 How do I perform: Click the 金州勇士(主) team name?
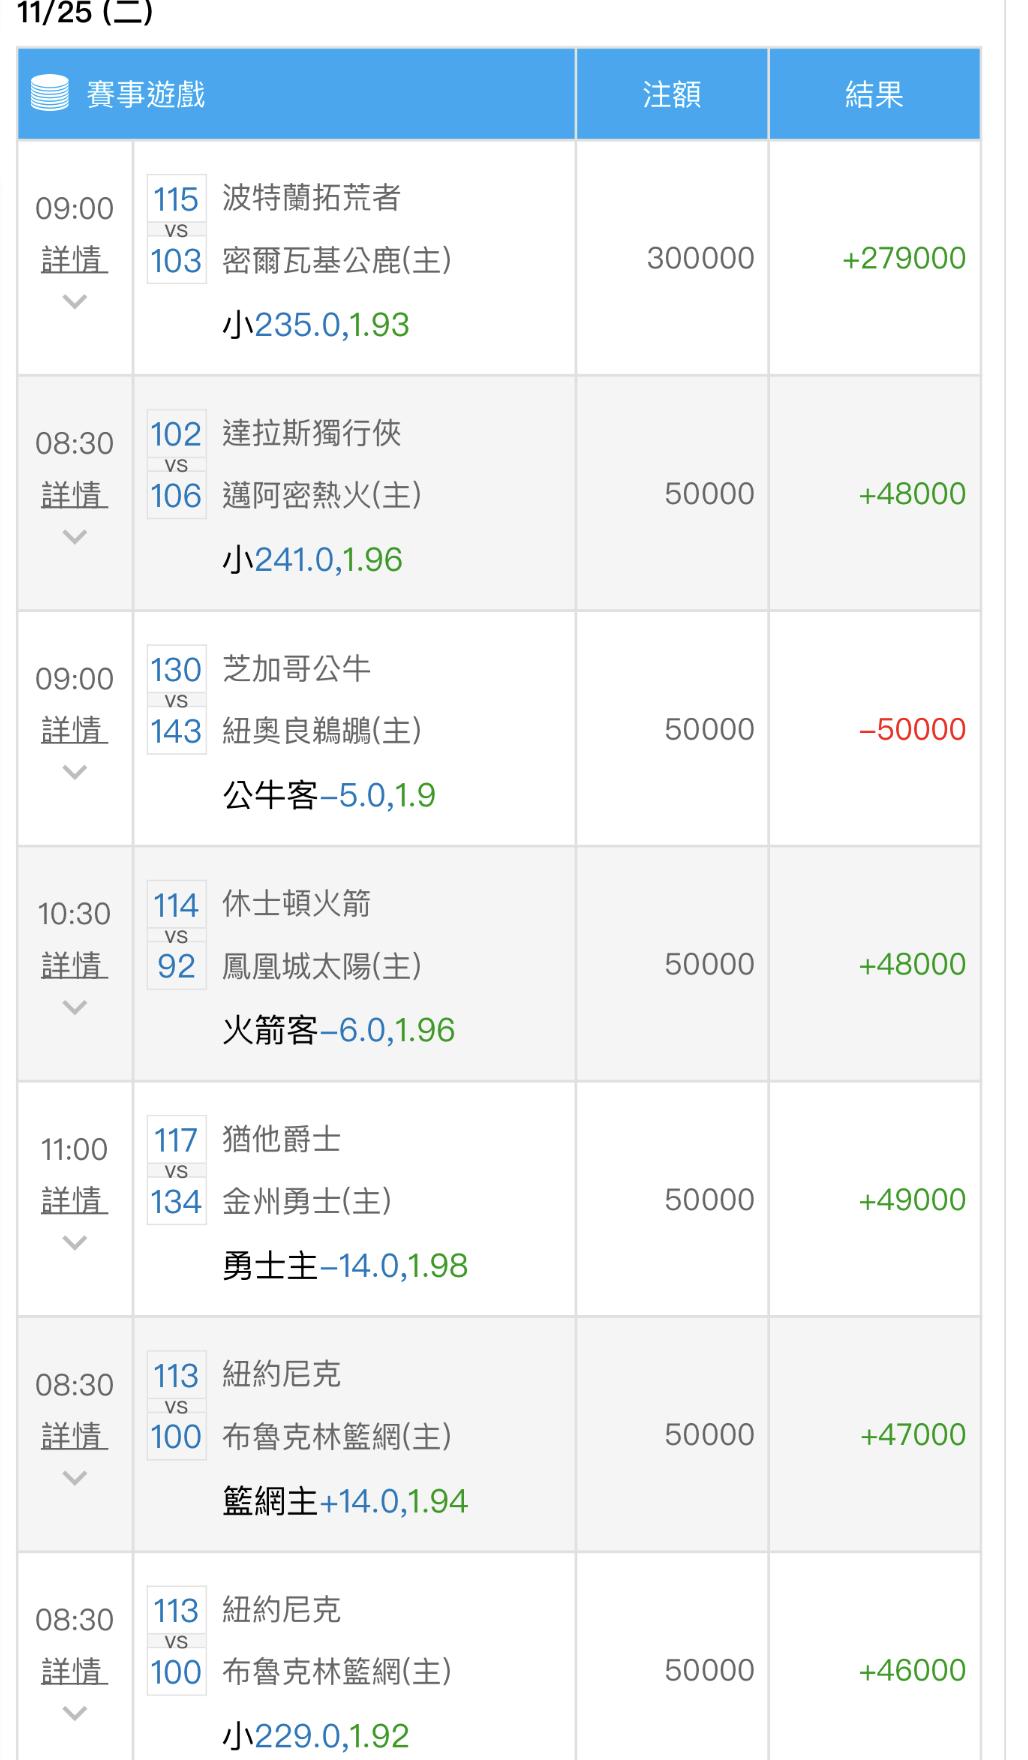(306, 1201)
